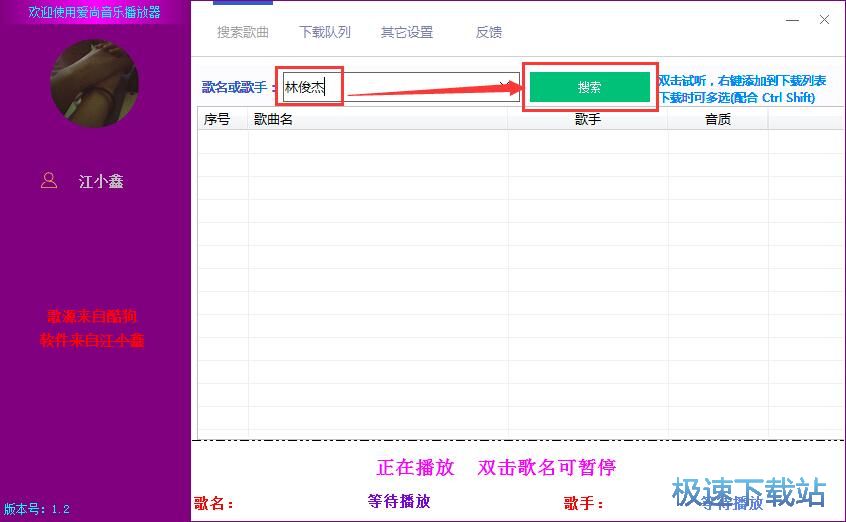846x522 pixels.
Task: Click the 江小鑫 username text
Action: [x=101, y=181]
